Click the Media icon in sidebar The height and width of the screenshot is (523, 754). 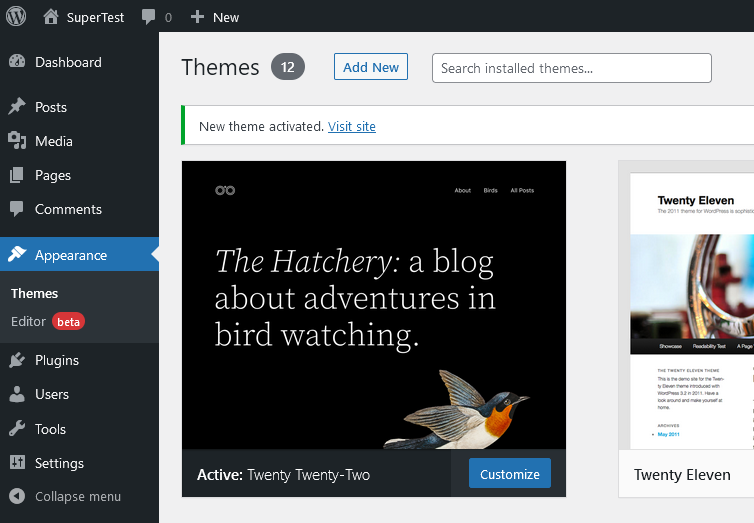(17, 141)
